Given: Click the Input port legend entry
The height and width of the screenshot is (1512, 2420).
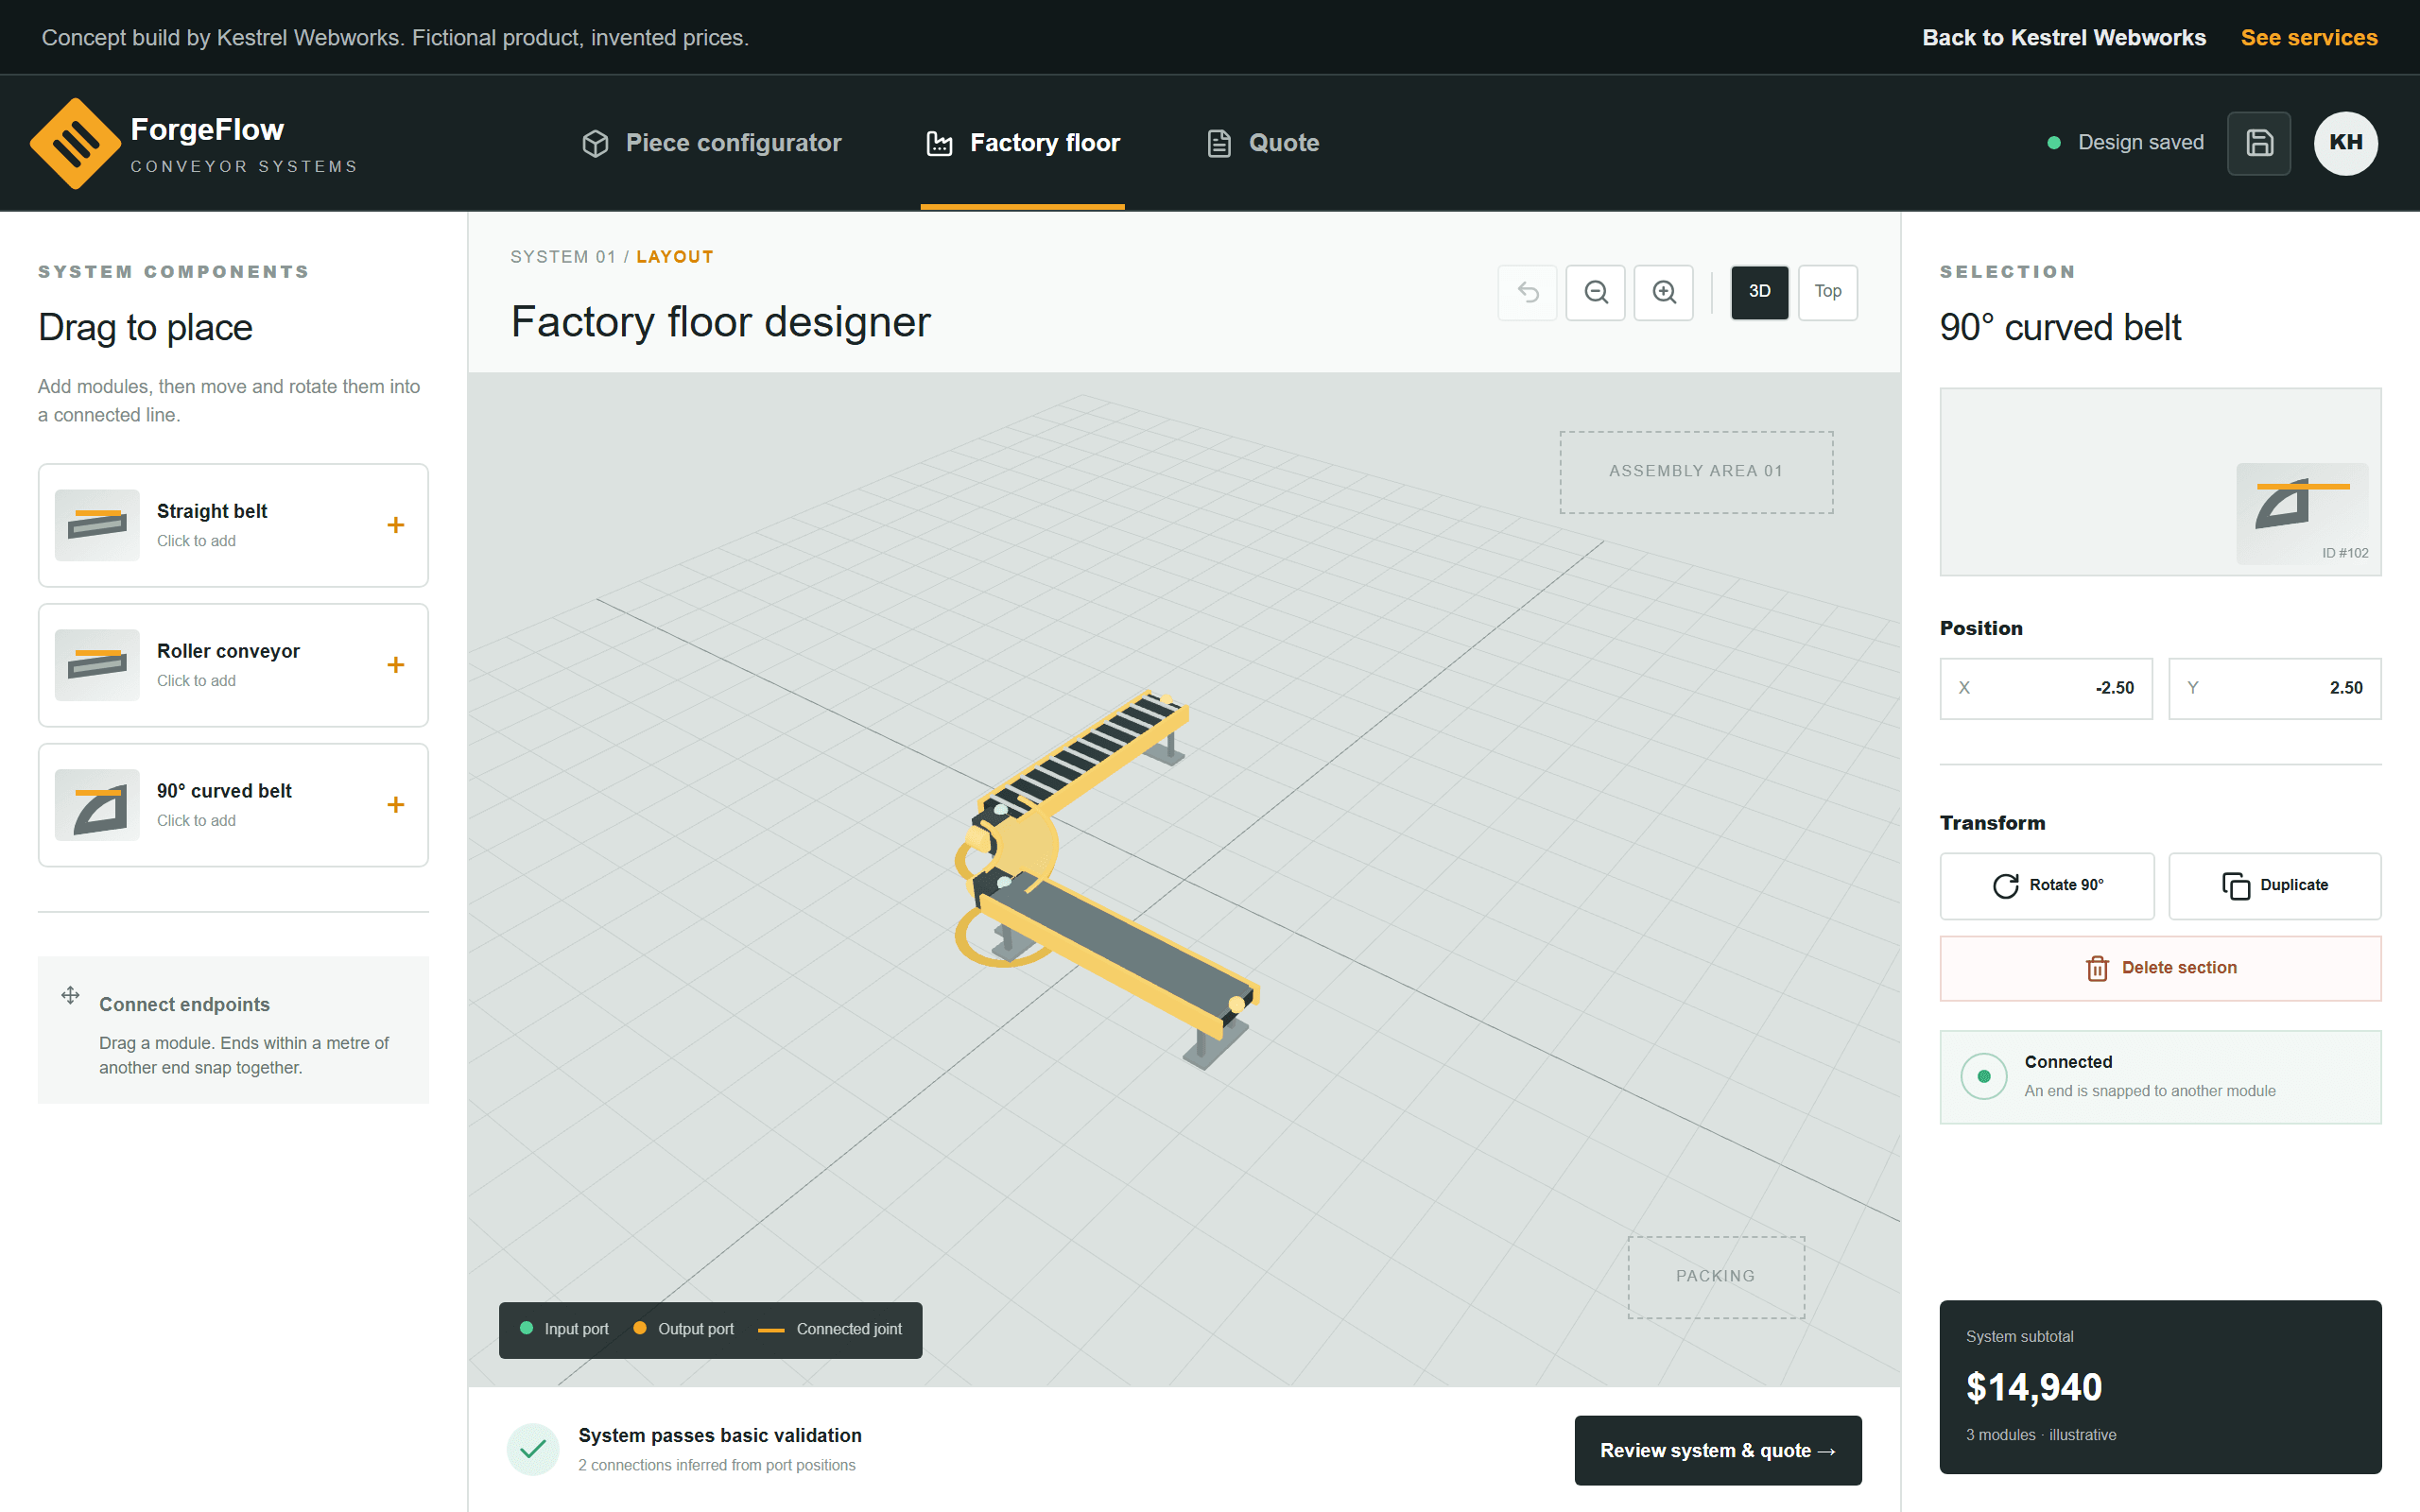Looking at the screenshot, I should pos(565,1329).
